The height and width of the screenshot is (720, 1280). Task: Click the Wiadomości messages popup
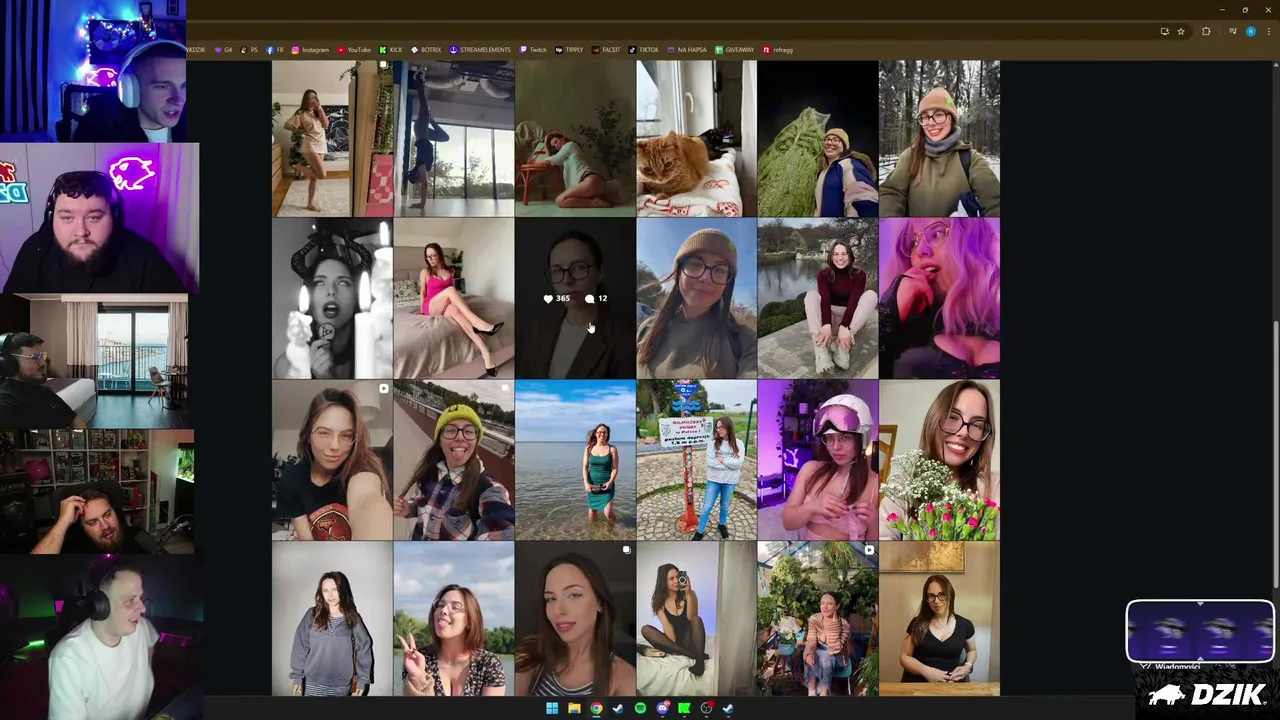pyautogui.click(x=1178, y=666)
